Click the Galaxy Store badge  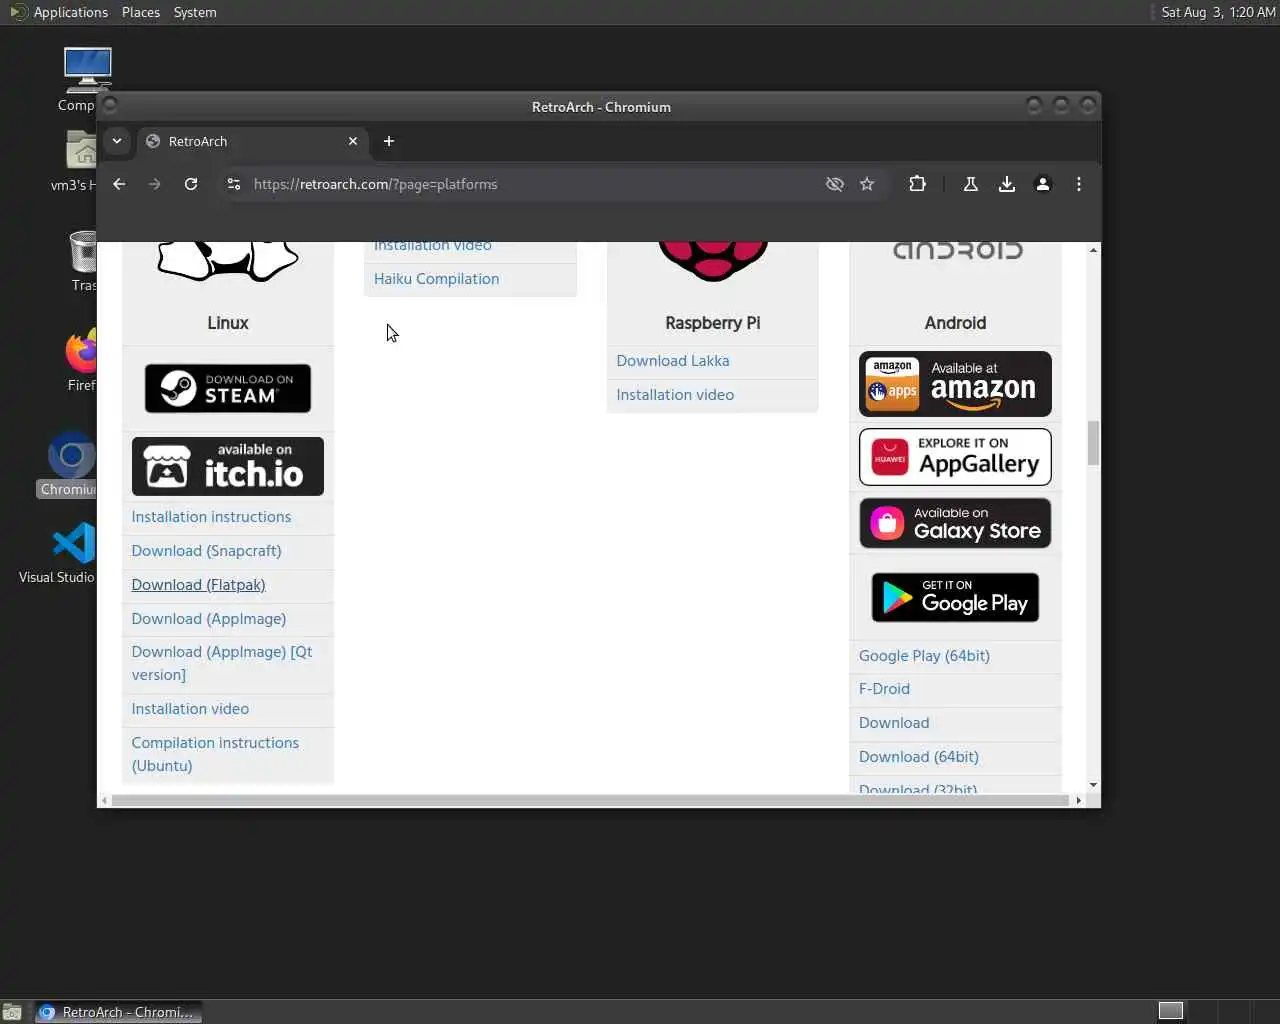point(955,523)
